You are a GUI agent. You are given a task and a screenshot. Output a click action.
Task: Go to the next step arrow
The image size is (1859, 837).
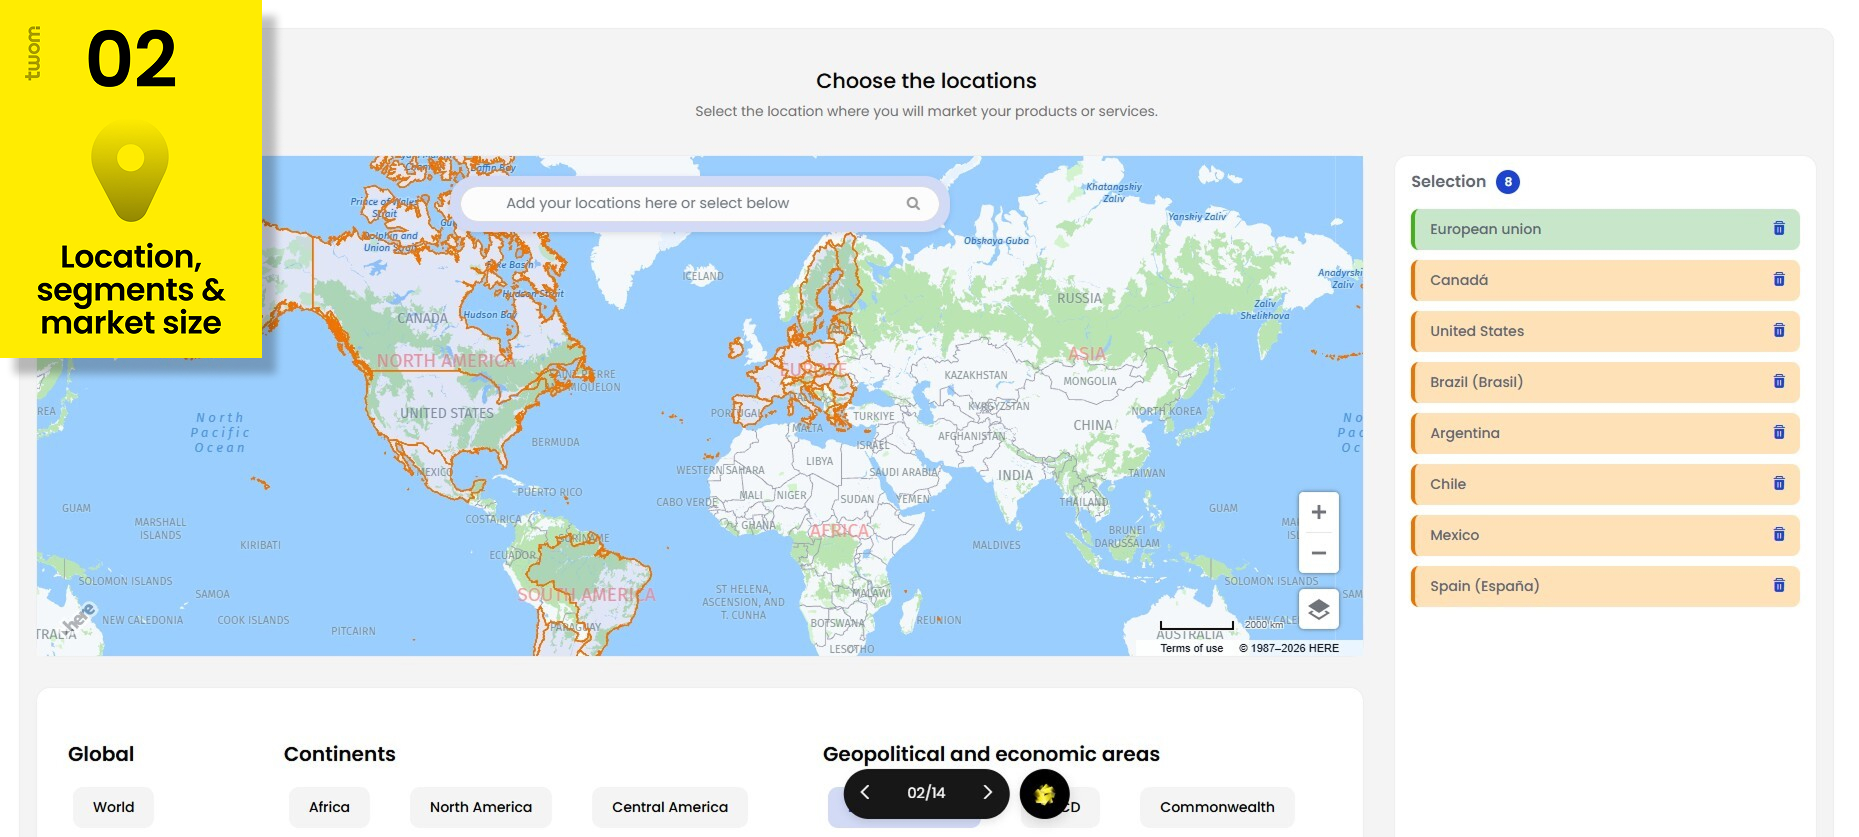coord(987,793)
